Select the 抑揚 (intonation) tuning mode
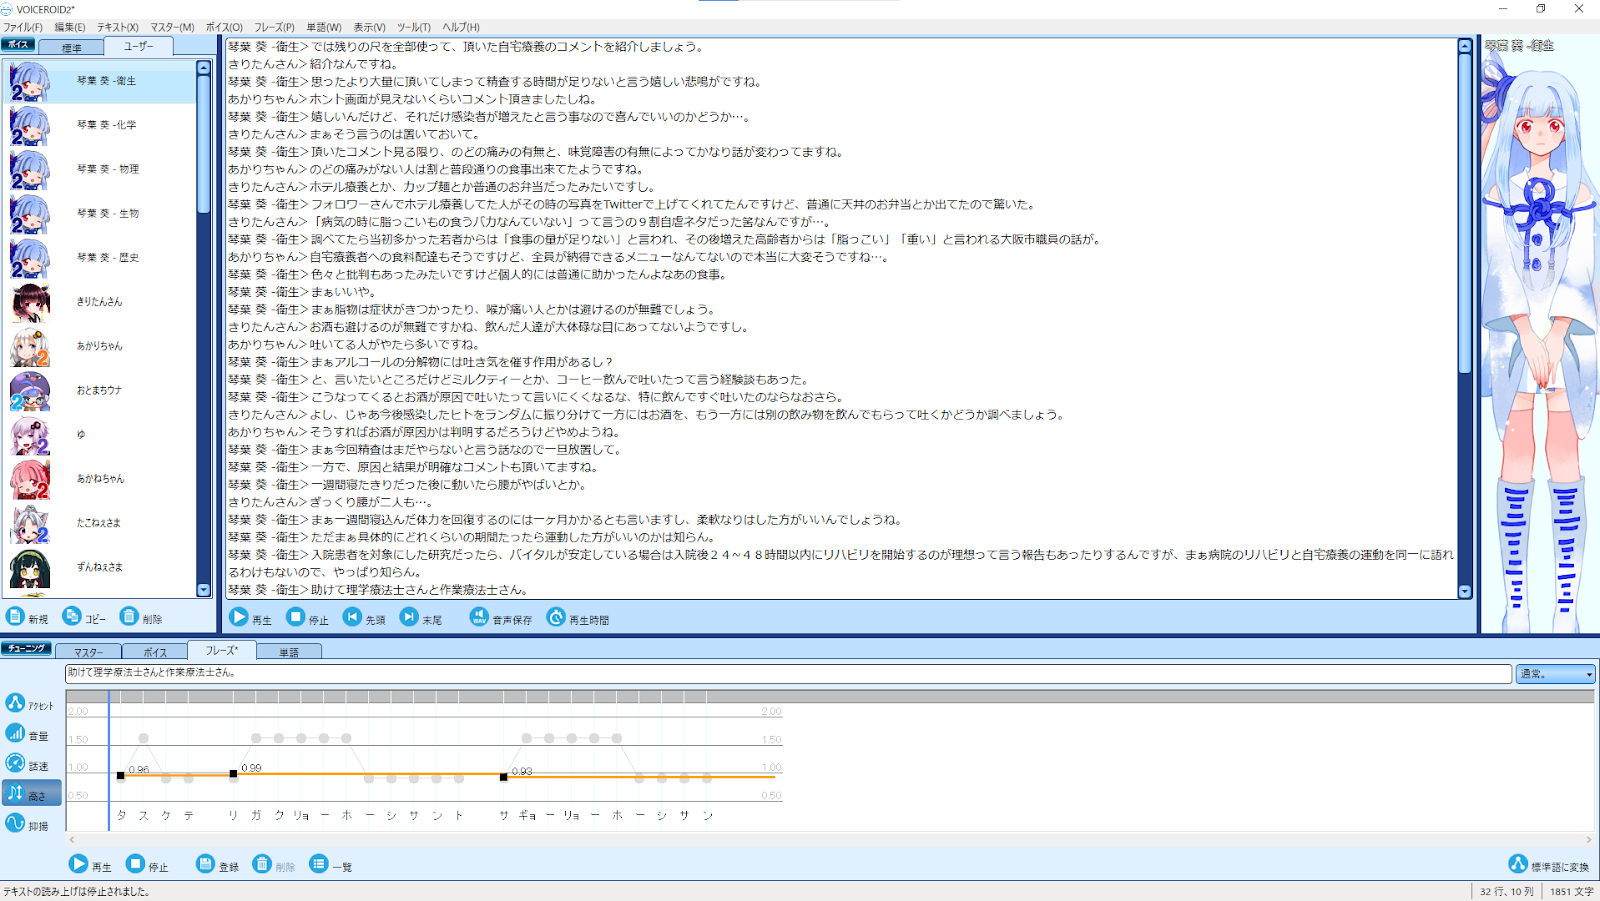 pyautogui.click(x=30, y=824)
